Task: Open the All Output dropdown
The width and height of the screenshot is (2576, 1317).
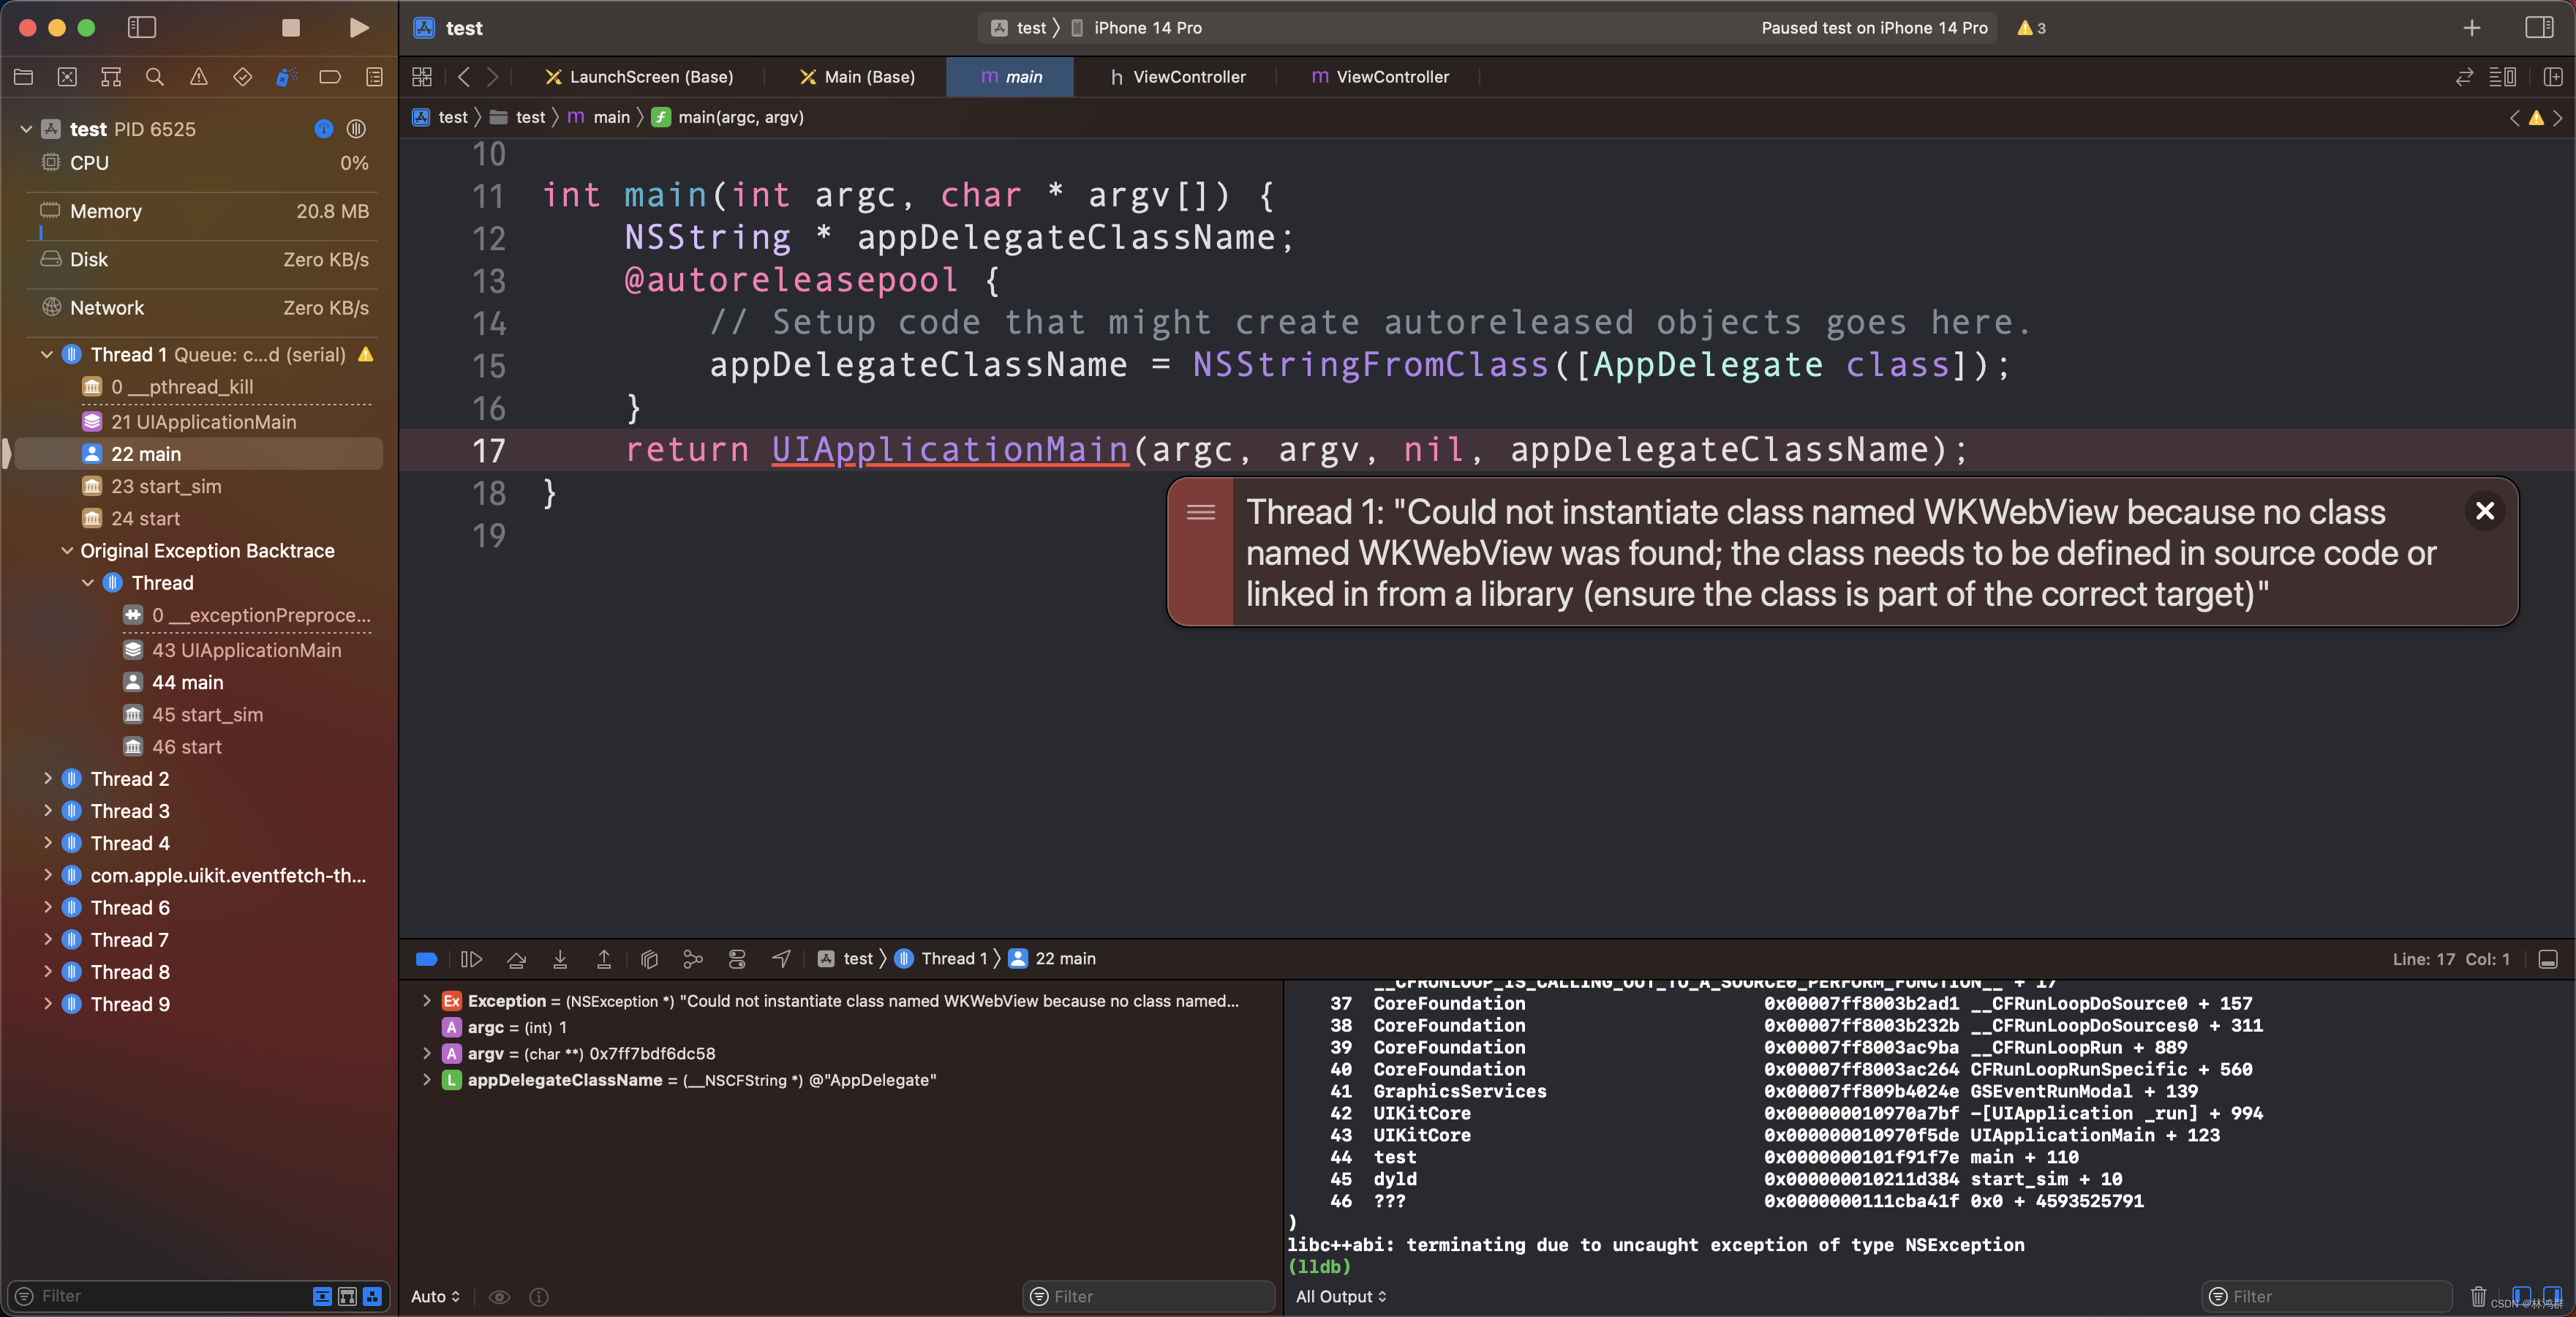Action: pyautogui.click(x=1341, y=1296)
